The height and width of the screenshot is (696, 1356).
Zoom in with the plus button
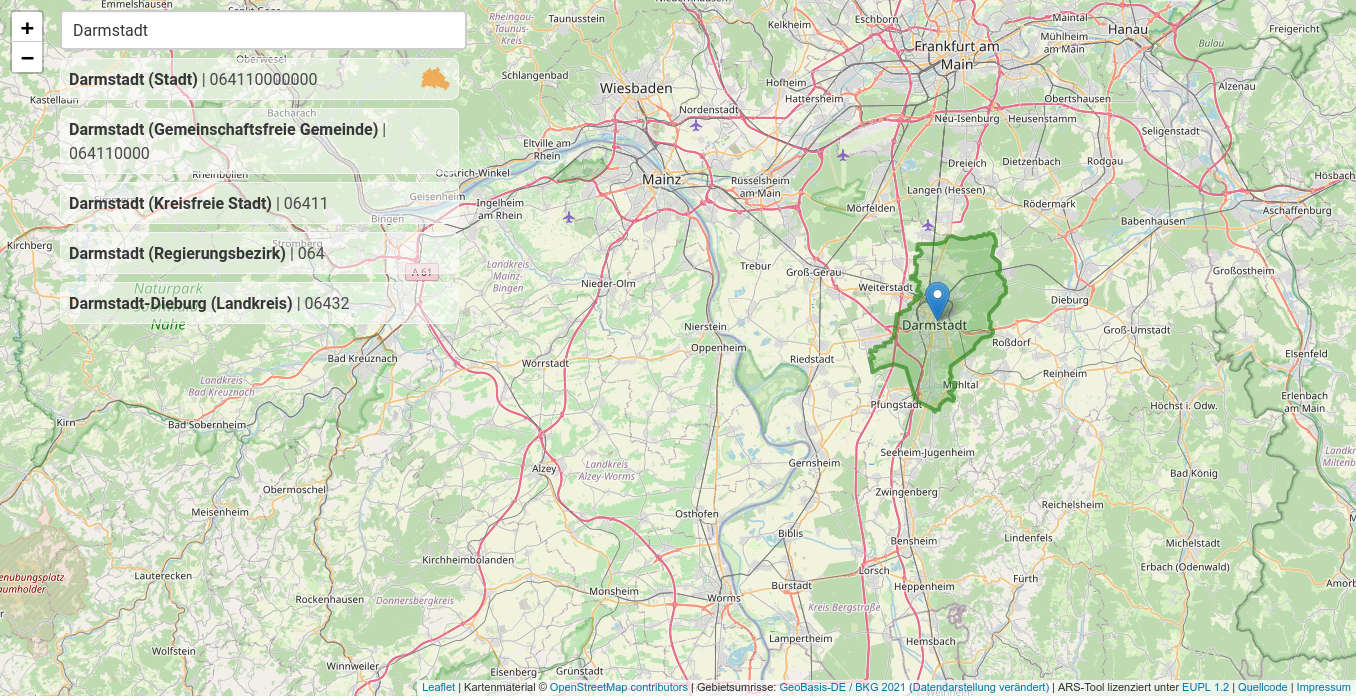click(x=27, y=27)
